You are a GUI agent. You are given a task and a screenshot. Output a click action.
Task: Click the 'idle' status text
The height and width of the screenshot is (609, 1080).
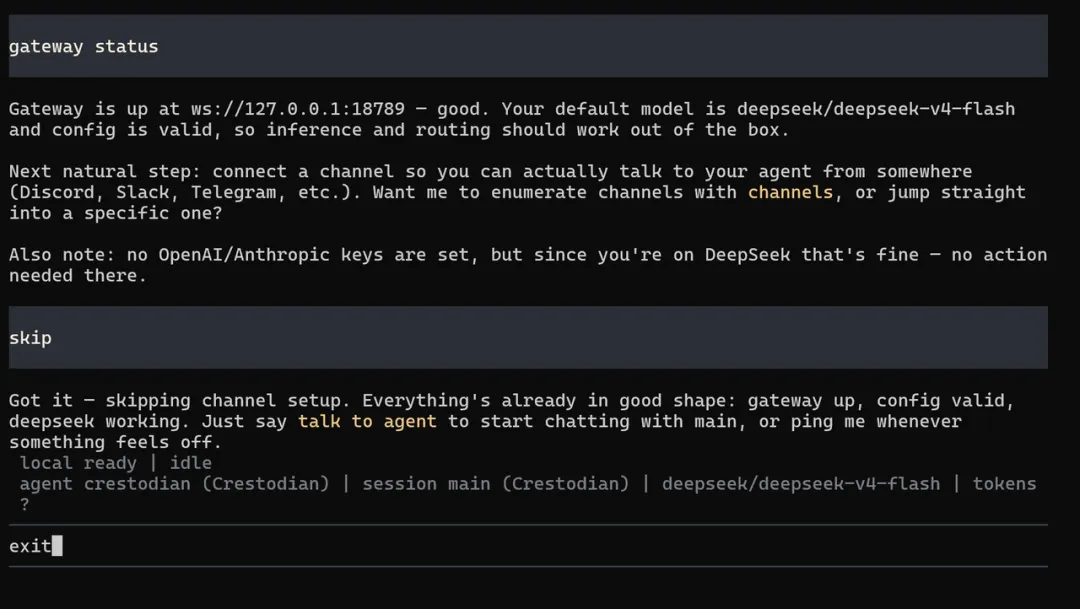[x=191, y=463]
